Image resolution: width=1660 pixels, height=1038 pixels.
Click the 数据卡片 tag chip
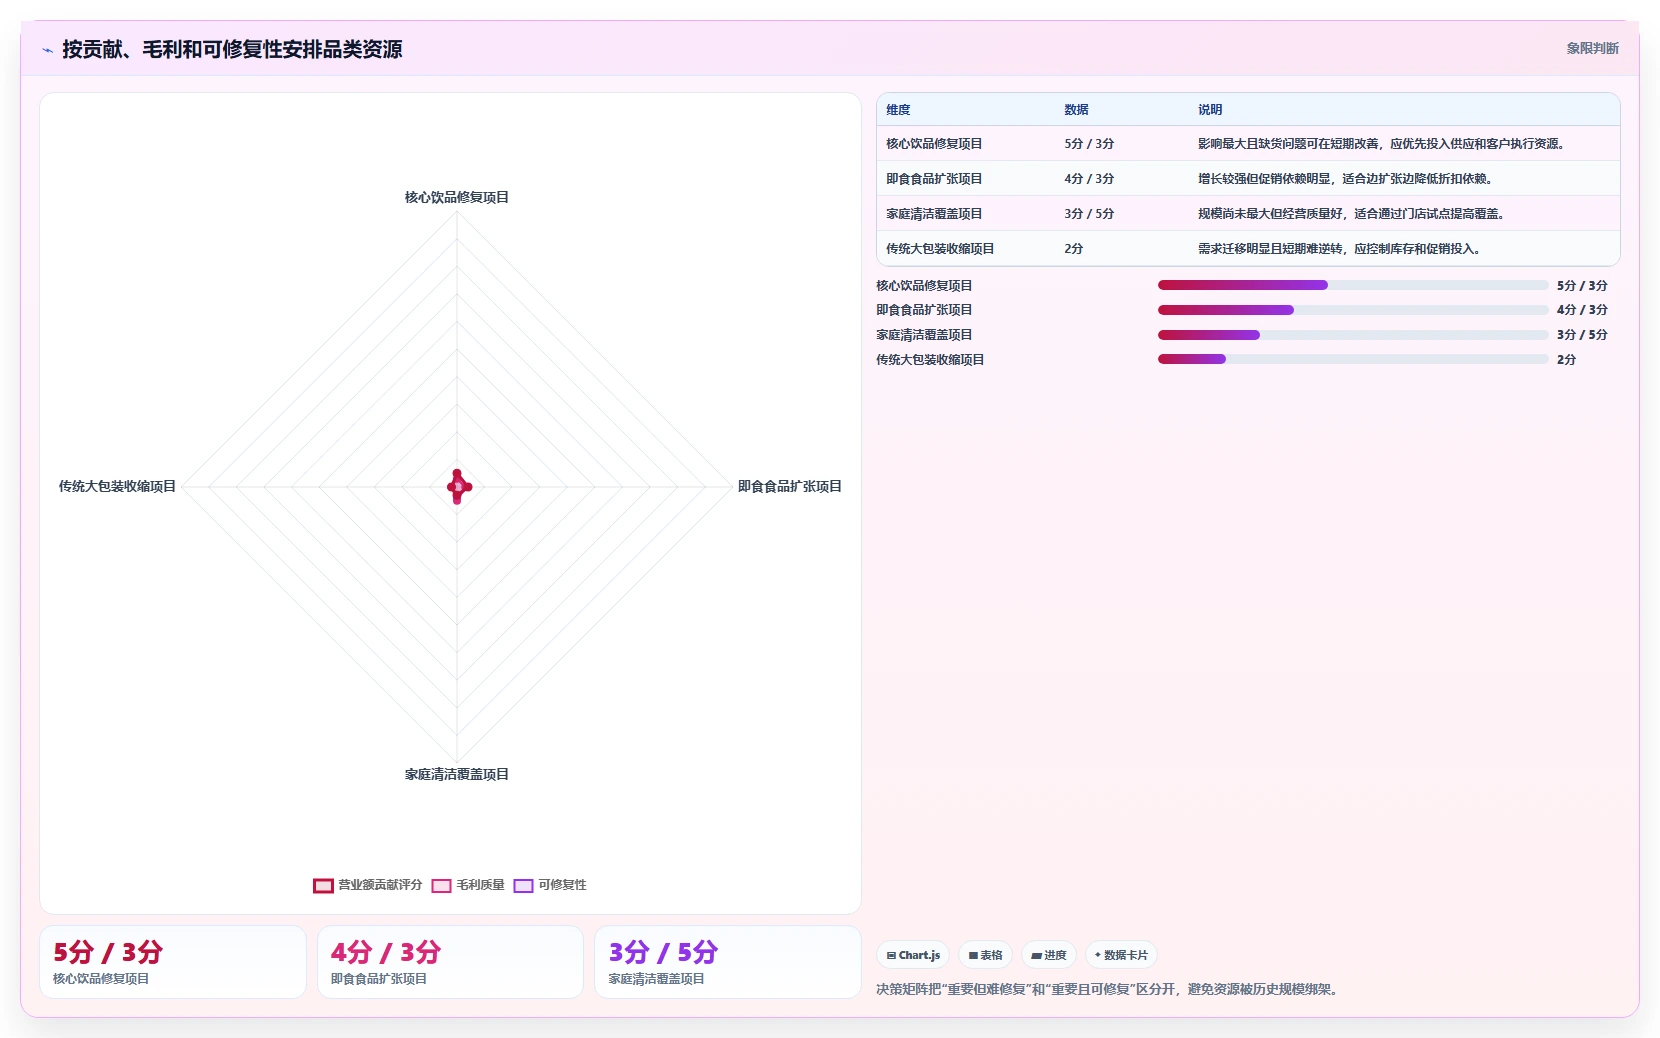1121,955
